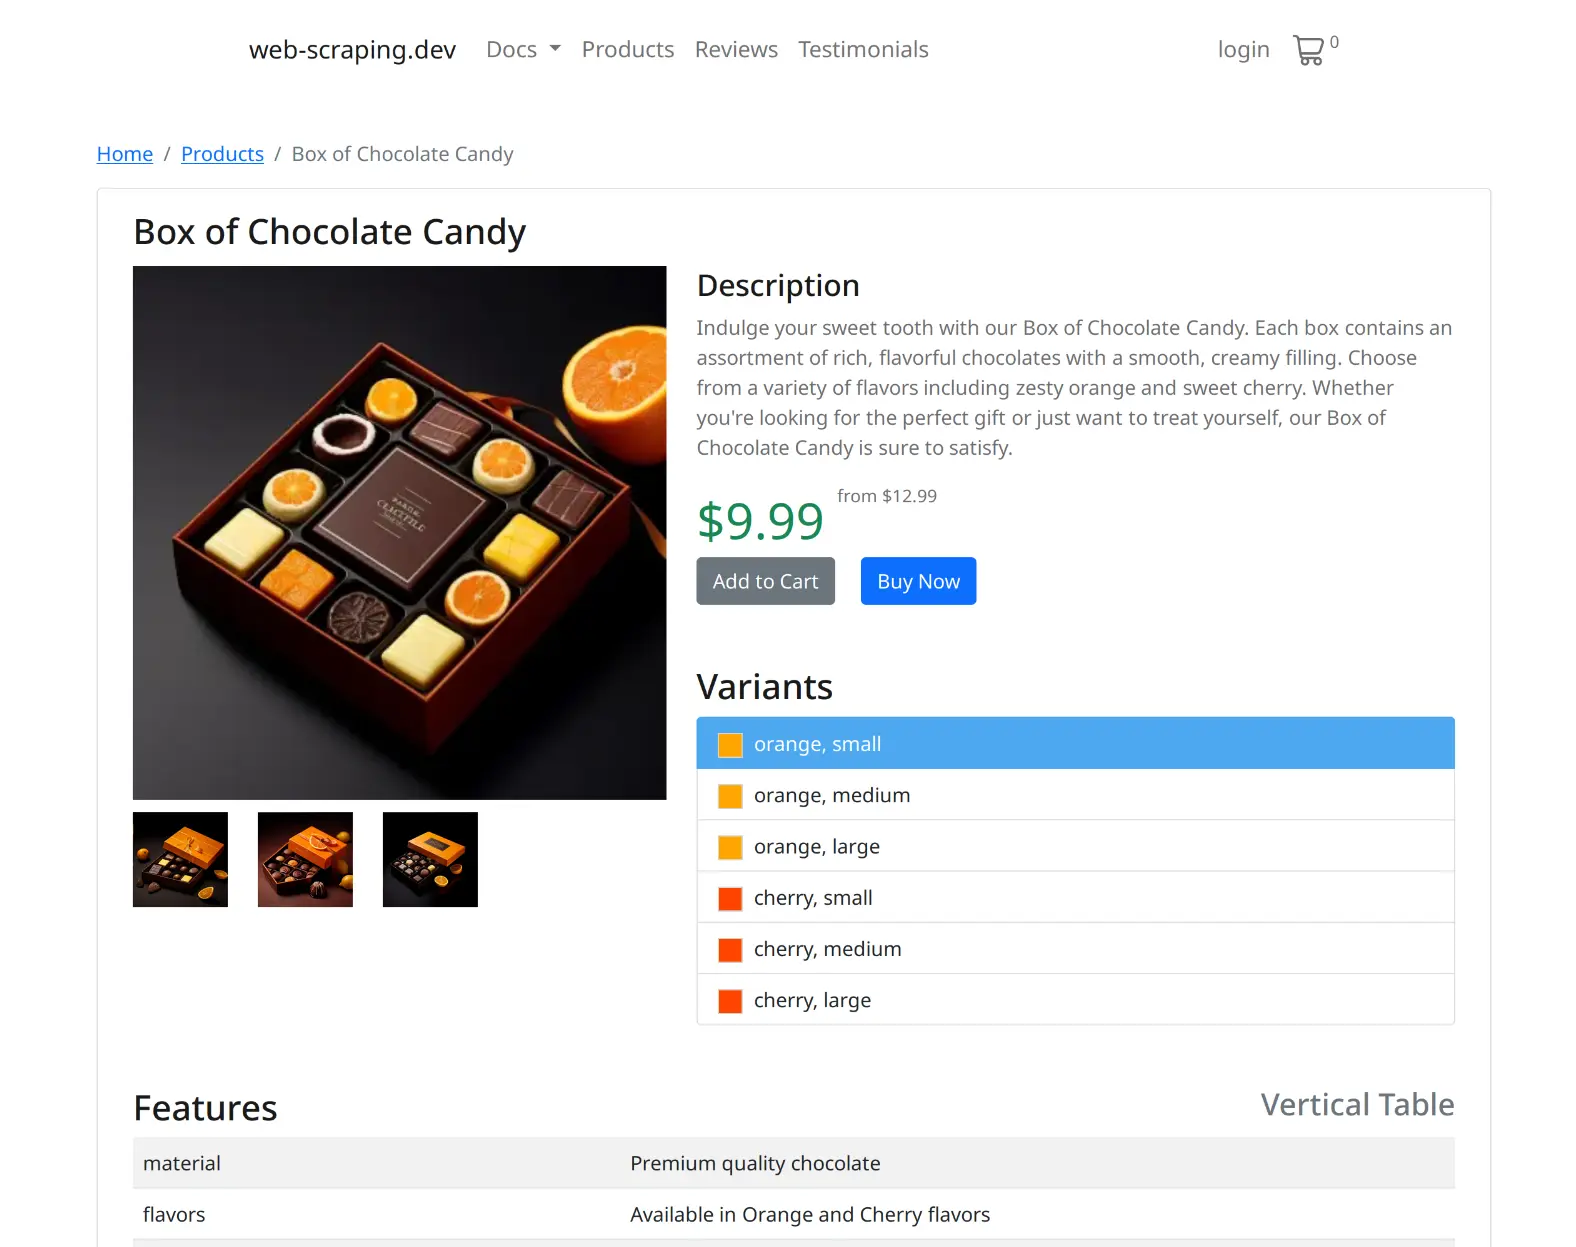Open the second product thumbnail
This screenshot has height=1247, width=1576.
[x=305, y=859]
